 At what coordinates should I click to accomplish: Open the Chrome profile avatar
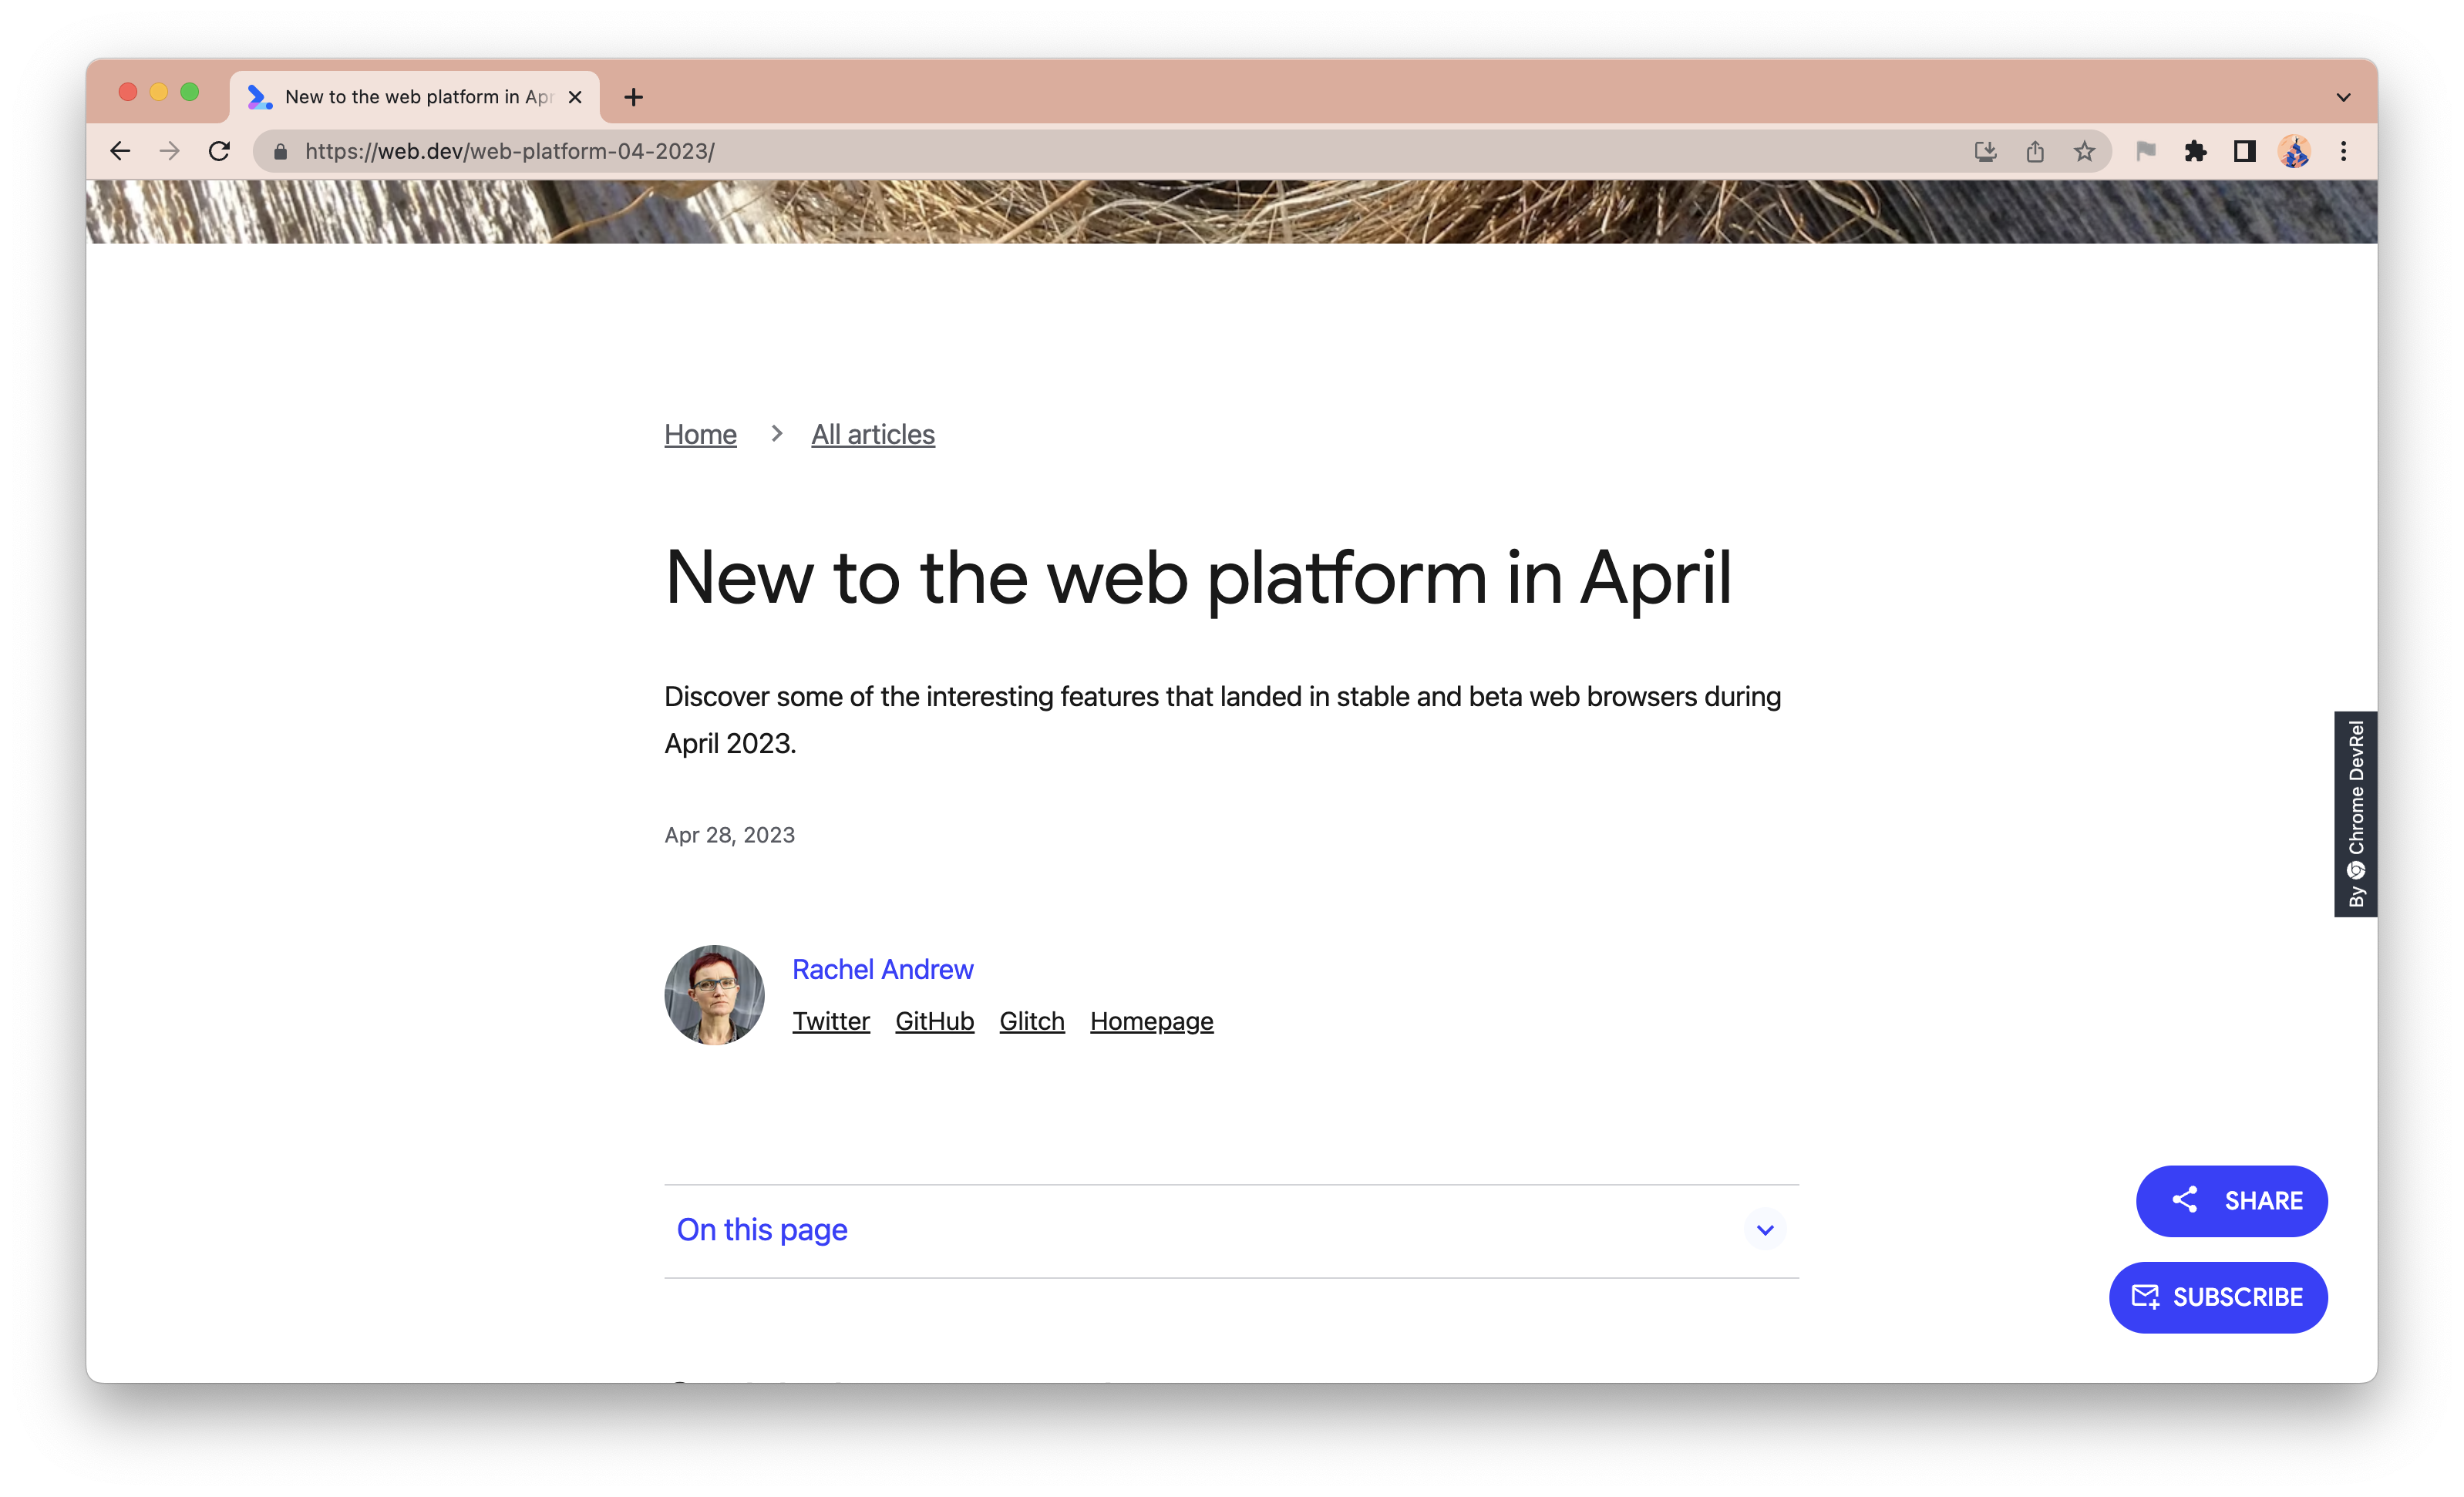(x=2296, y=151)
